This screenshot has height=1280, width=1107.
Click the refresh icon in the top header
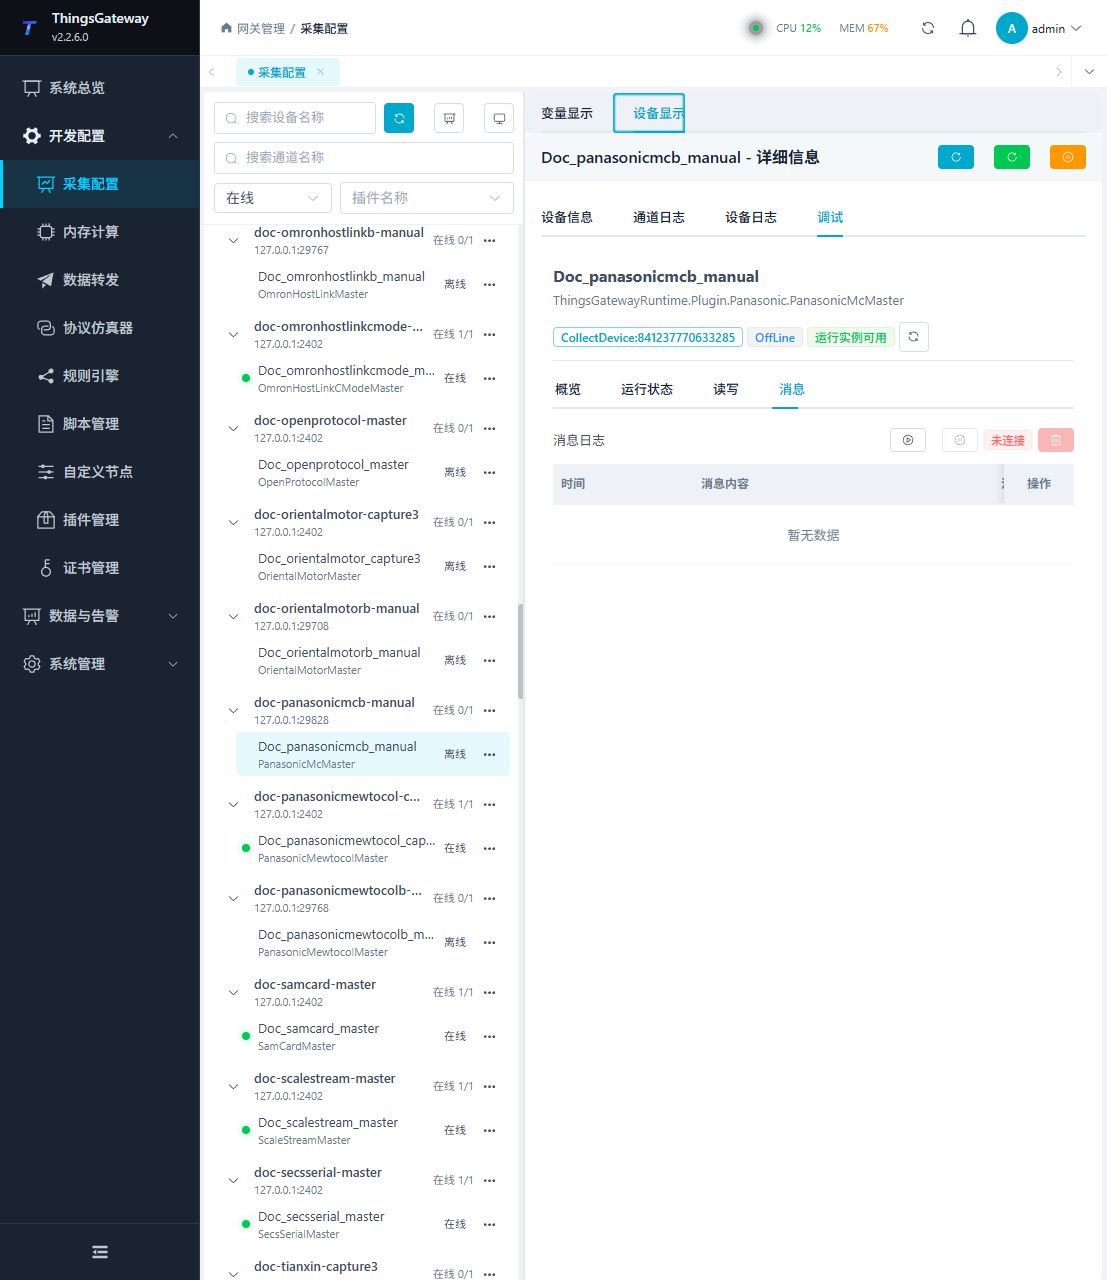click(x=928, y=28)
